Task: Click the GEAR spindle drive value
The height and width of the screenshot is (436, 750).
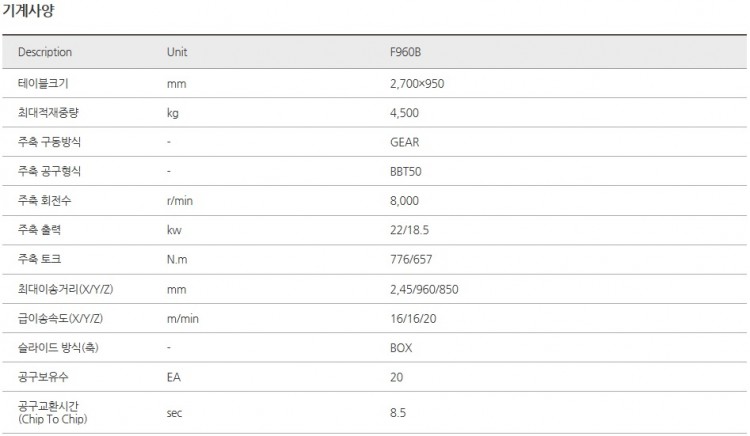Action: pyautogui.click(x=404, y=142)
